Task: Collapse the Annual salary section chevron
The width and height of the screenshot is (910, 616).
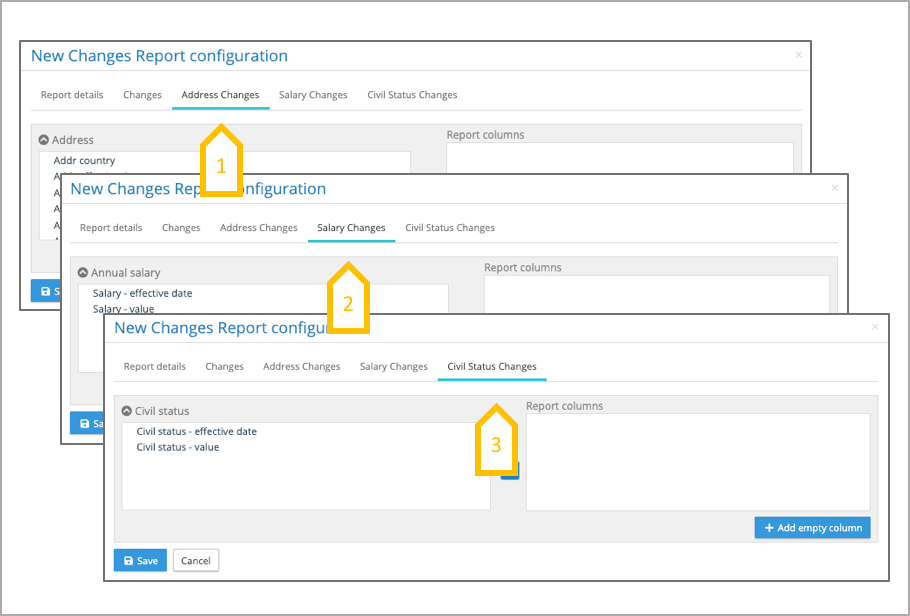Action: 83,272
